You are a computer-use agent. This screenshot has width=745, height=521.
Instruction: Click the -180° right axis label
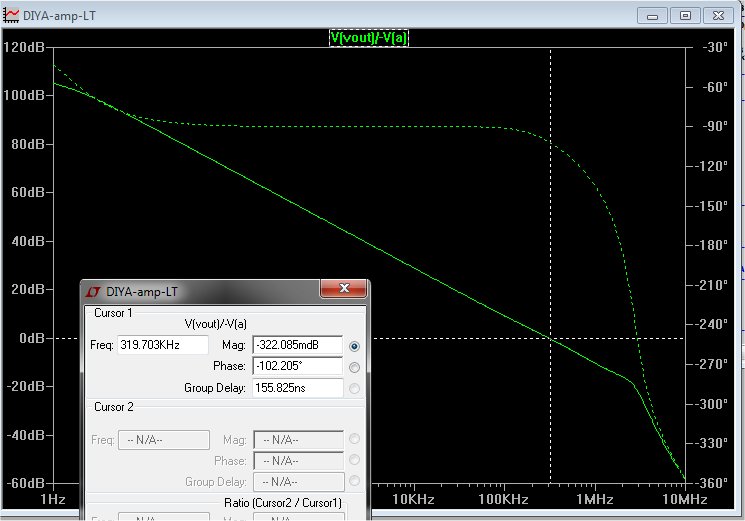[x=711, y=245]
